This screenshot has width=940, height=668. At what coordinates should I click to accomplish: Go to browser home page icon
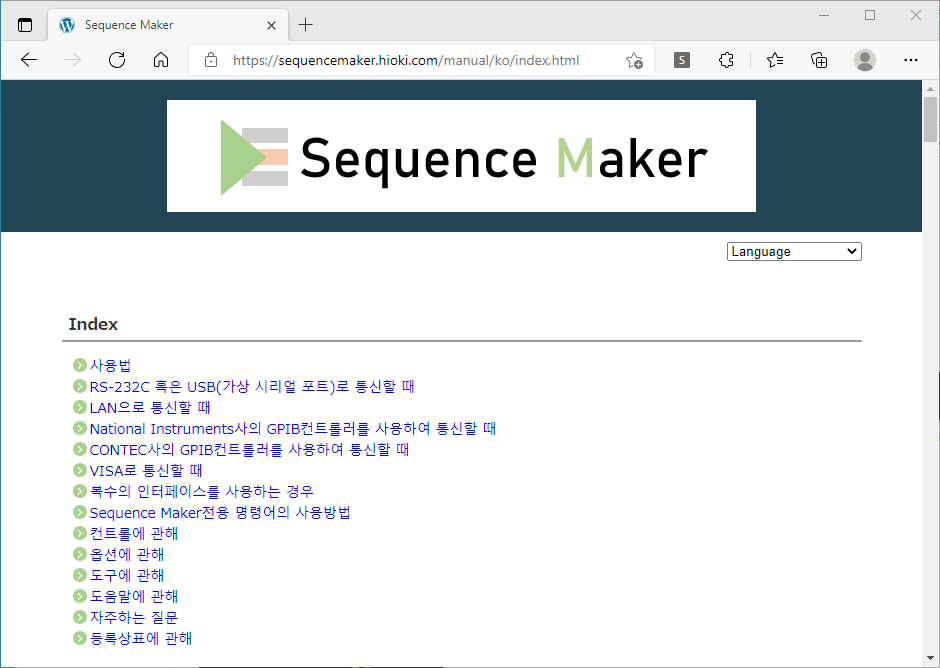(161, 60)
